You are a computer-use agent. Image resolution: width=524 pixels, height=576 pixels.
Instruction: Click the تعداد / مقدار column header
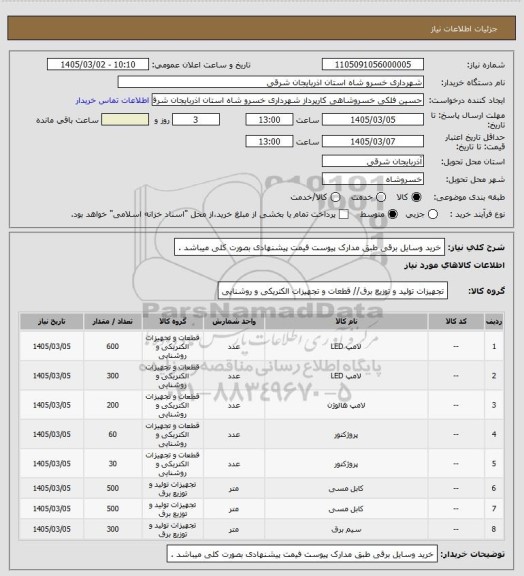112,321
